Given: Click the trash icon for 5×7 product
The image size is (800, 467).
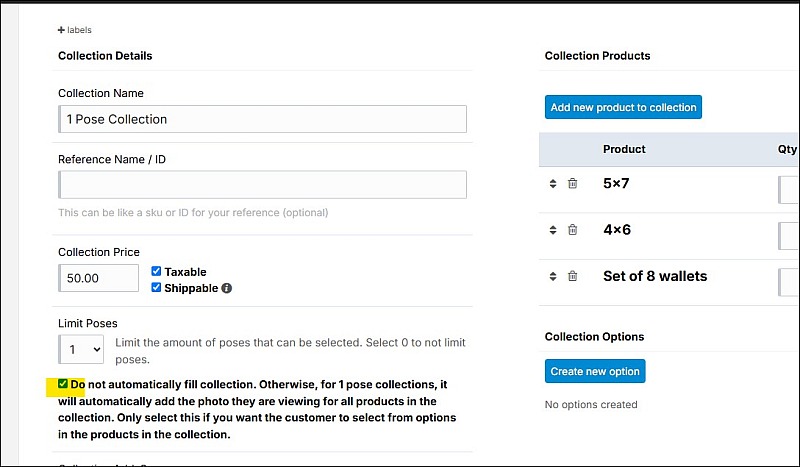Looking at the screenshot, I should [x=572, y=184].
